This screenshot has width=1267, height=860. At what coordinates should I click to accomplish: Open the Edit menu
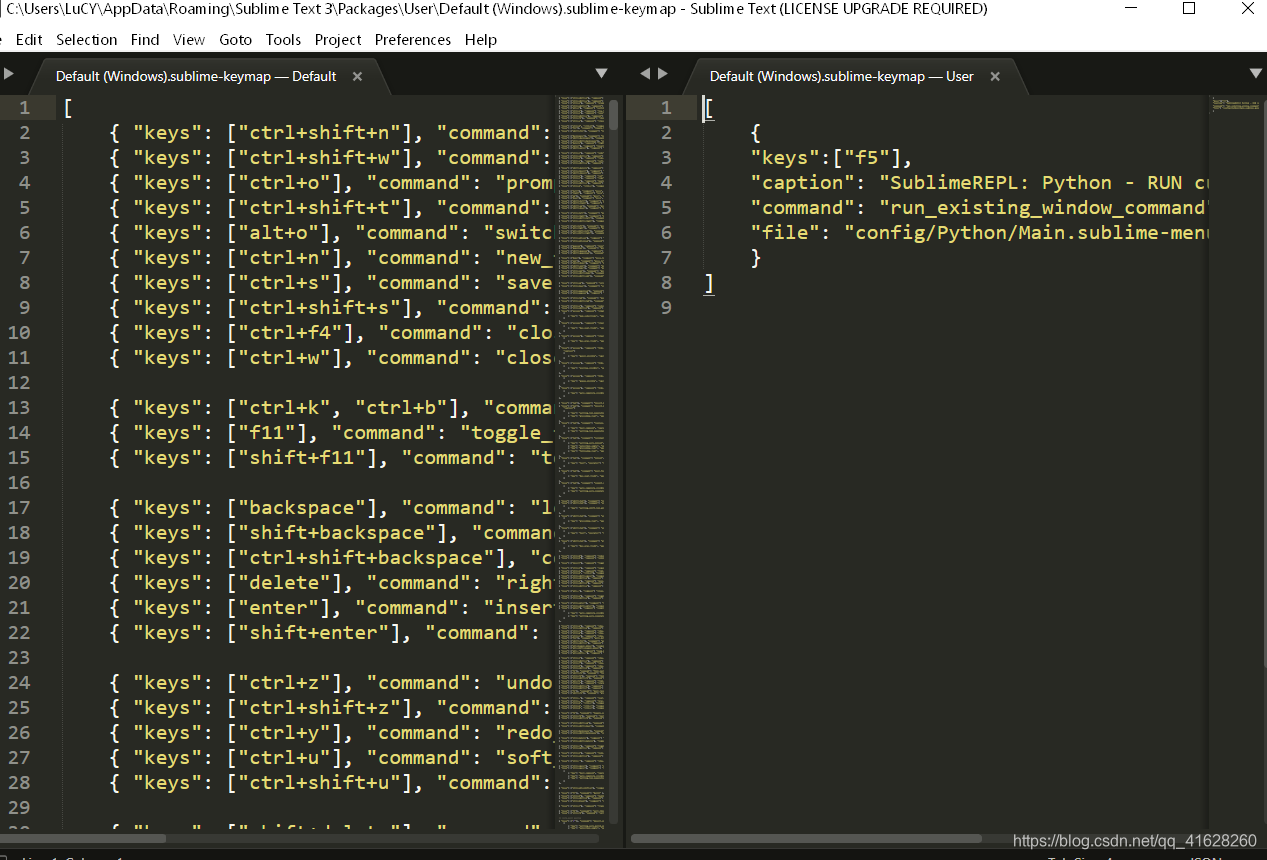(29, 40)
